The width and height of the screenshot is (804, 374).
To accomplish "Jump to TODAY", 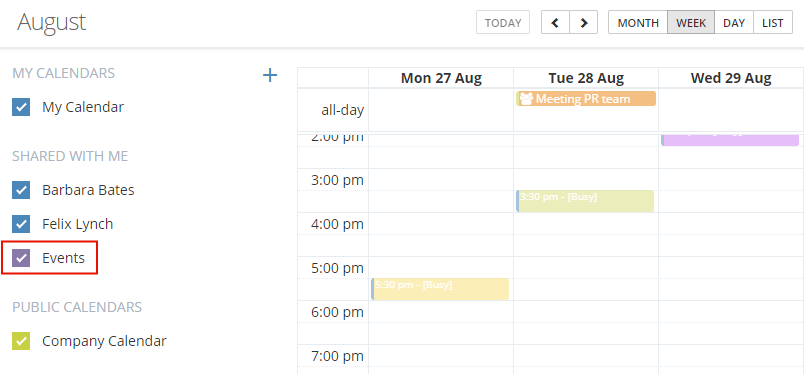I will (x=503, y=23).
